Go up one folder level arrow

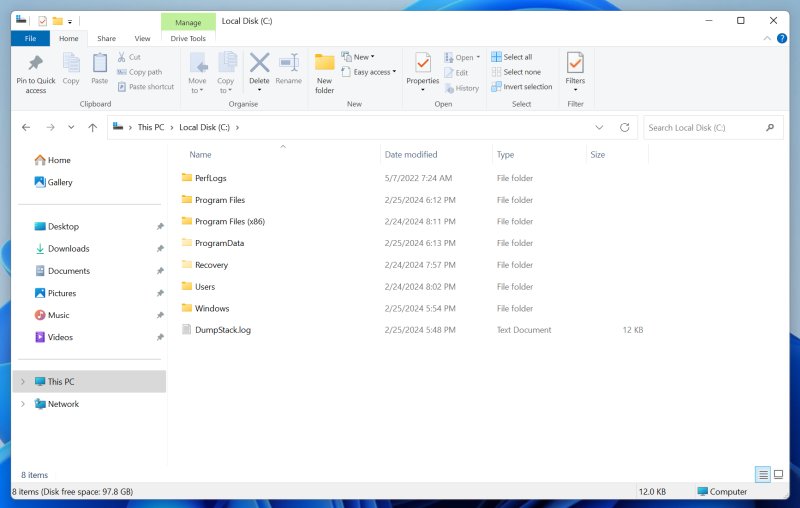coord(92,128)
